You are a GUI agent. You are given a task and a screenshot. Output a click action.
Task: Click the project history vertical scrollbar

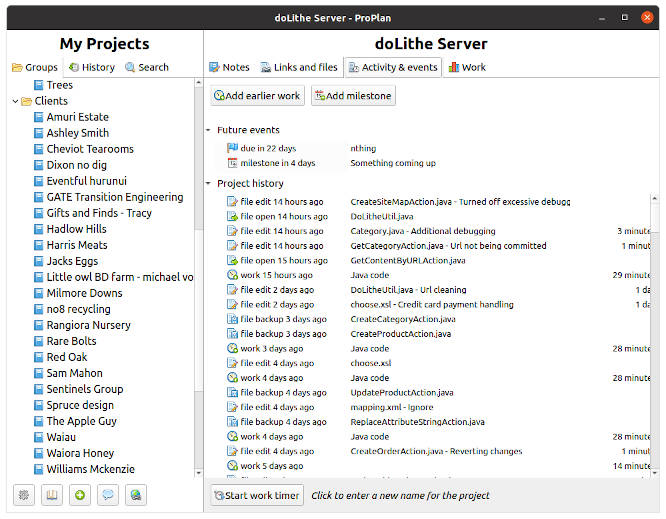(x=655, y=335)
